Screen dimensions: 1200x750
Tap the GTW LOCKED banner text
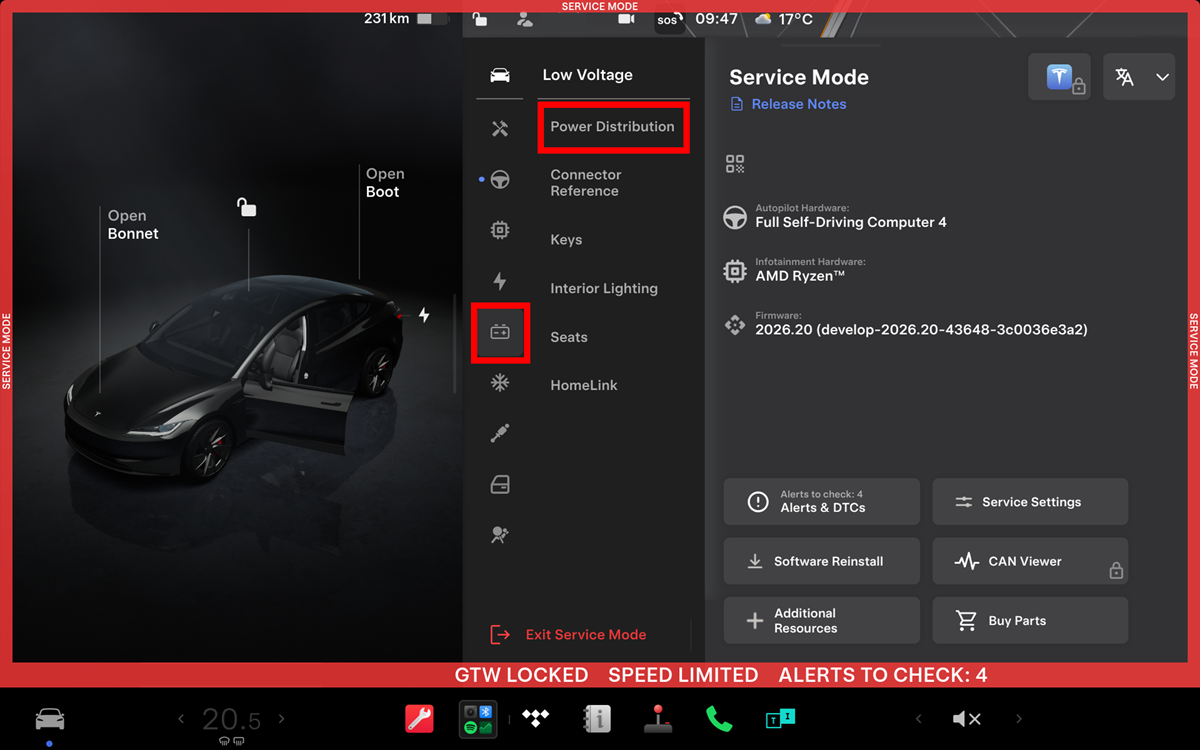pyautogui.click(x=521, y=675)
